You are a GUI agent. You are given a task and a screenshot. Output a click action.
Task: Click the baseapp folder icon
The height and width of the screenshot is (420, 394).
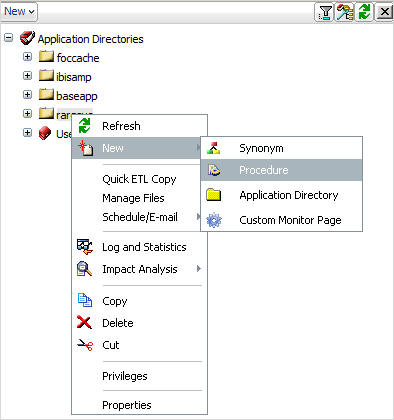(46, 94)
